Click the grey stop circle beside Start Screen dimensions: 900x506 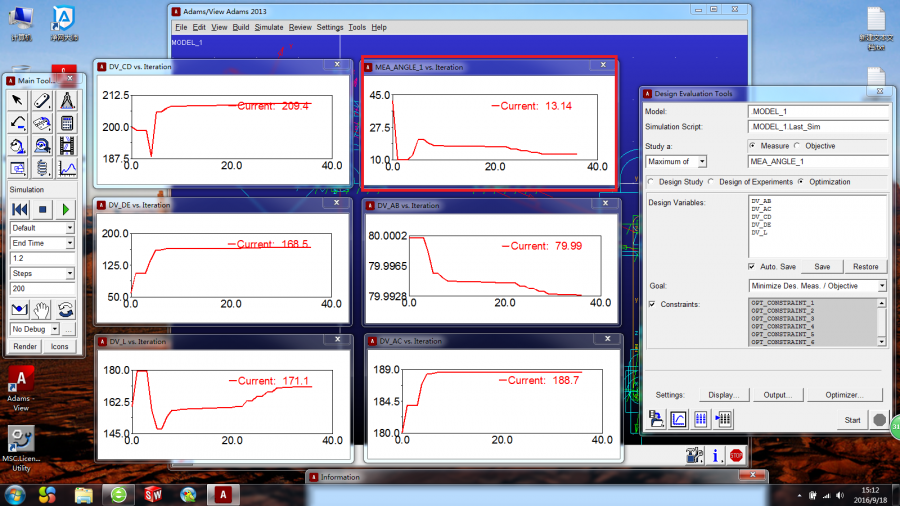click(879, 420)
